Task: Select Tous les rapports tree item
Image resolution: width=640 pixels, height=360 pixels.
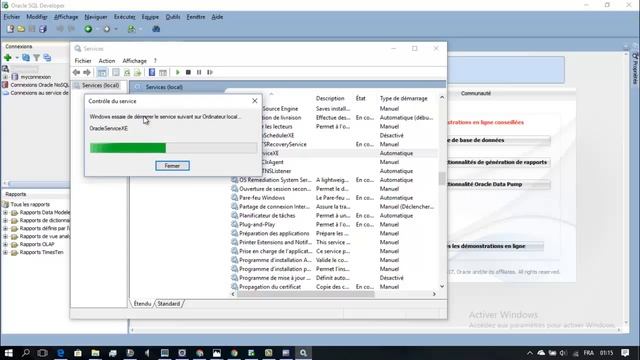Action: pos(30,204)
